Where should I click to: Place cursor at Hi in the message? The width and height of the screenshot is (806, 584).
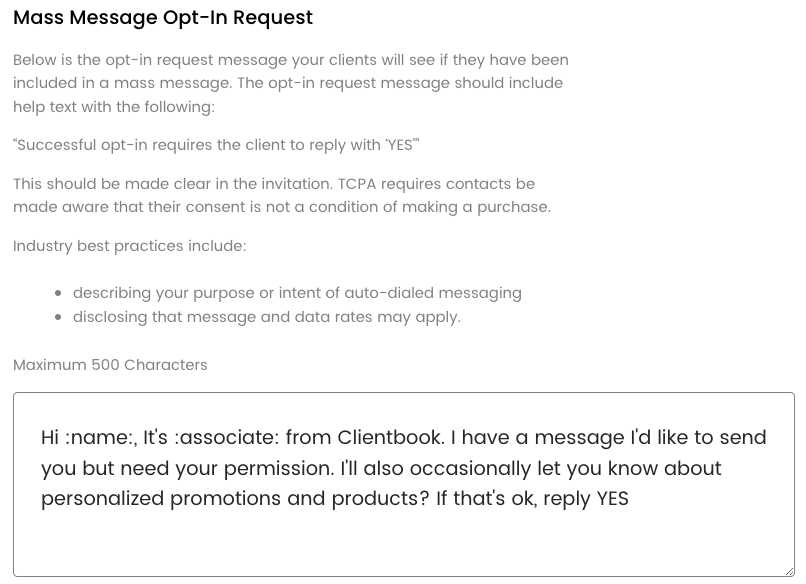click(51, 438)
